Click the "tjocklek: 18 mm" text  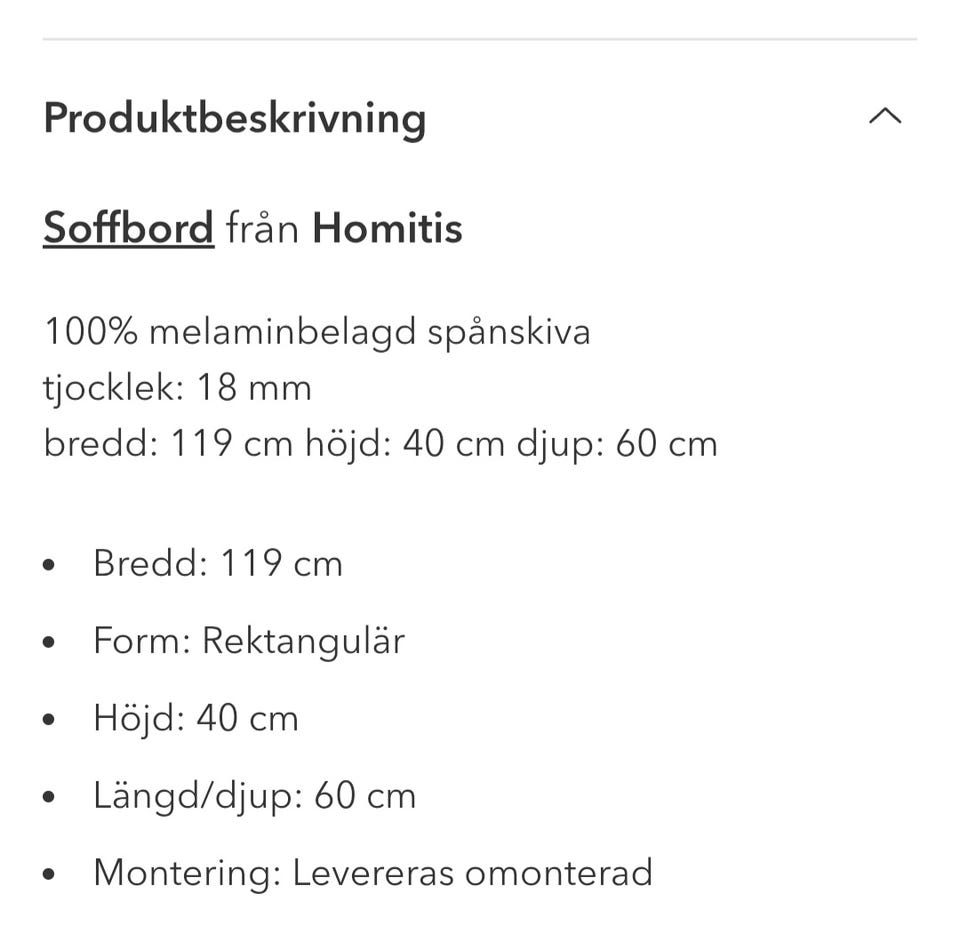178,387
